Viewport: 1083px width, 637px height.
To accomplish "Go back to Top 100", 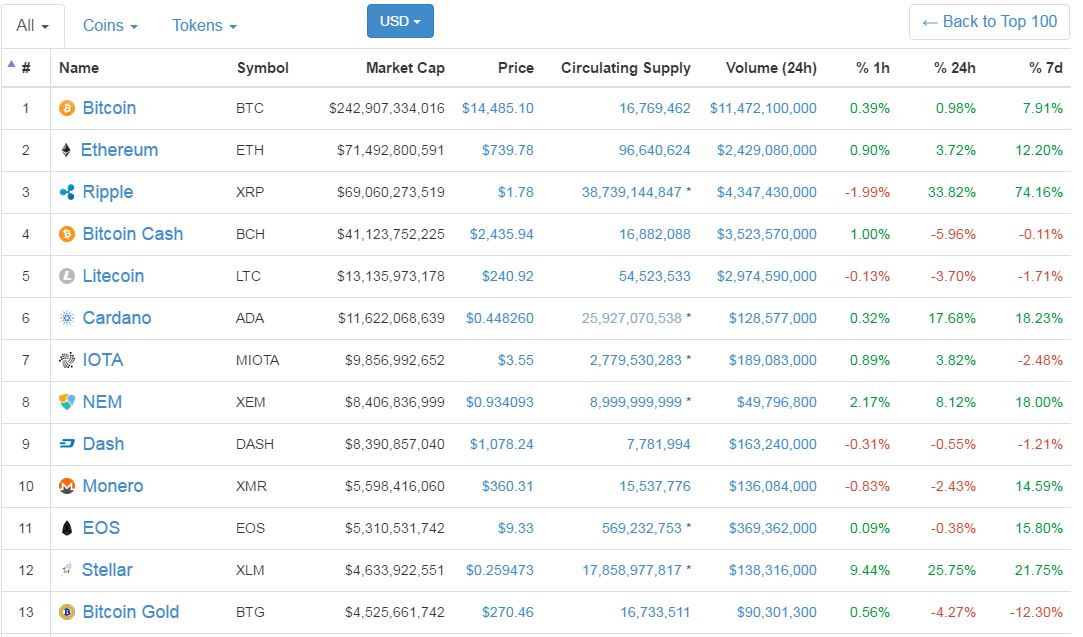I will (989, 22).
